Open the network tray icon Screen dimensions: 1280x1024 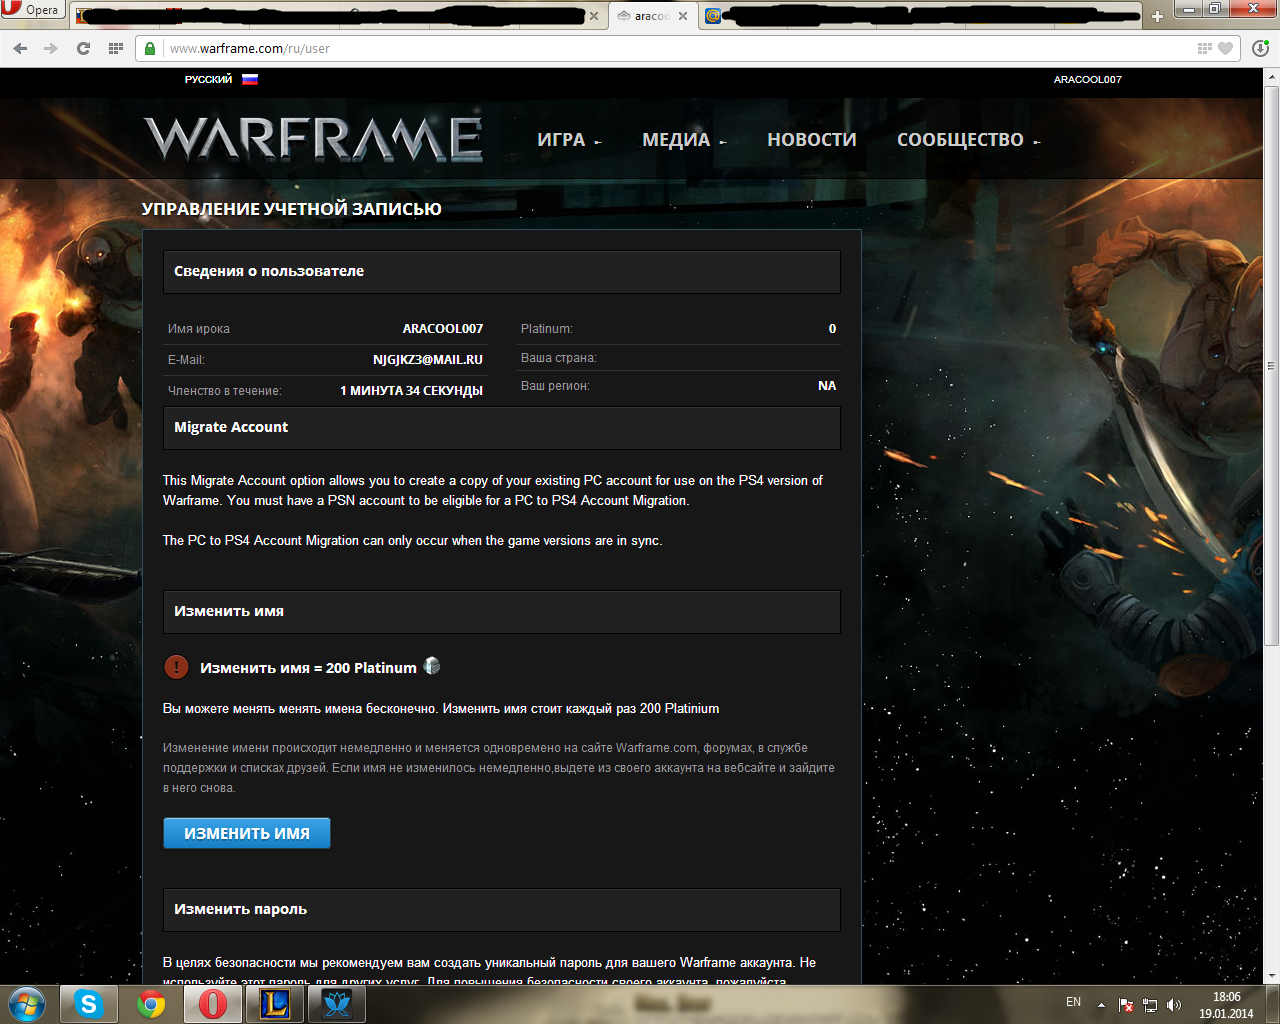[1150, 1005]
